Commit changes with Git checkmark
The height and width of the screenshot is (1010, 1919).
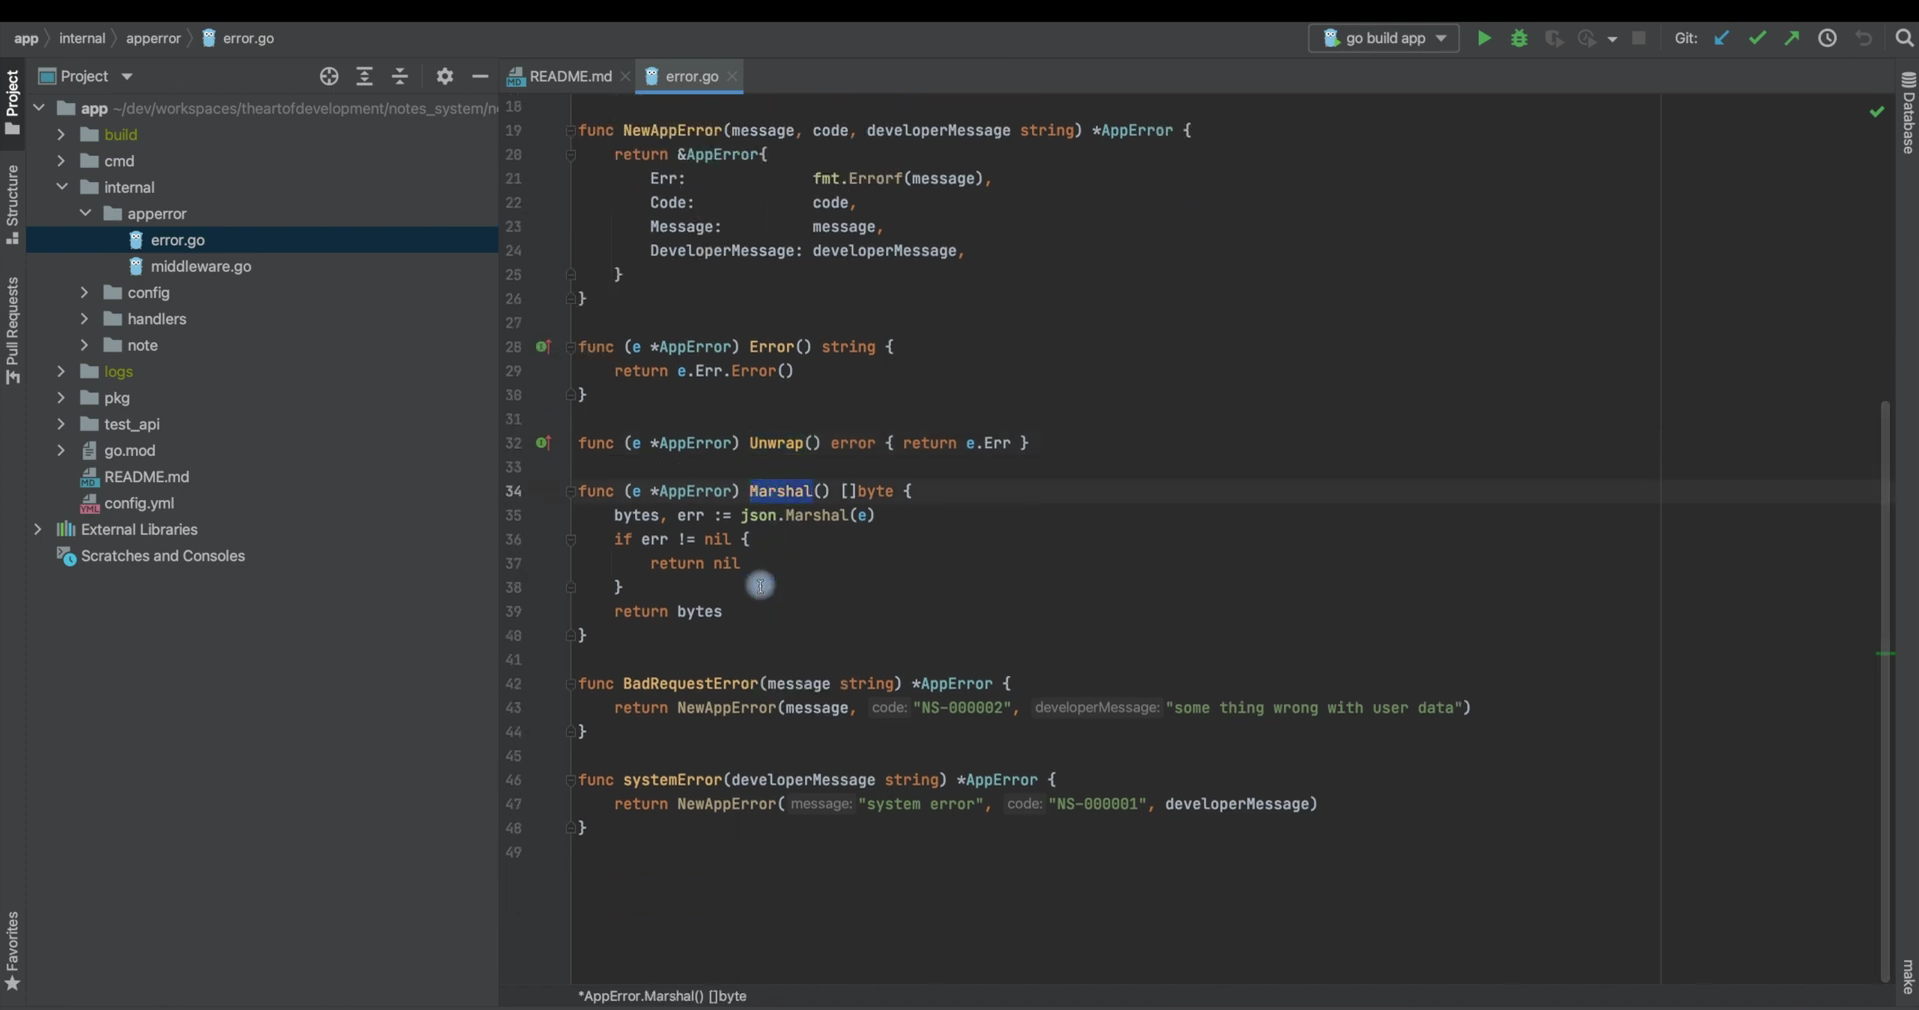[x=1757, y=38]
